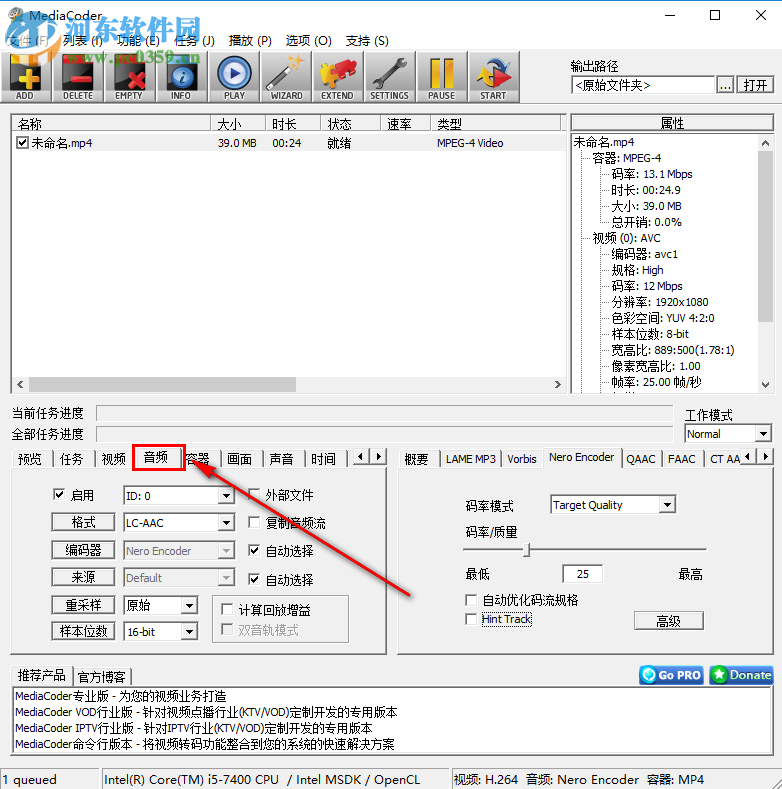This screenshot has height=789, width=782.
Task: Click the 属性 panel header
Action: coord(672,123)
